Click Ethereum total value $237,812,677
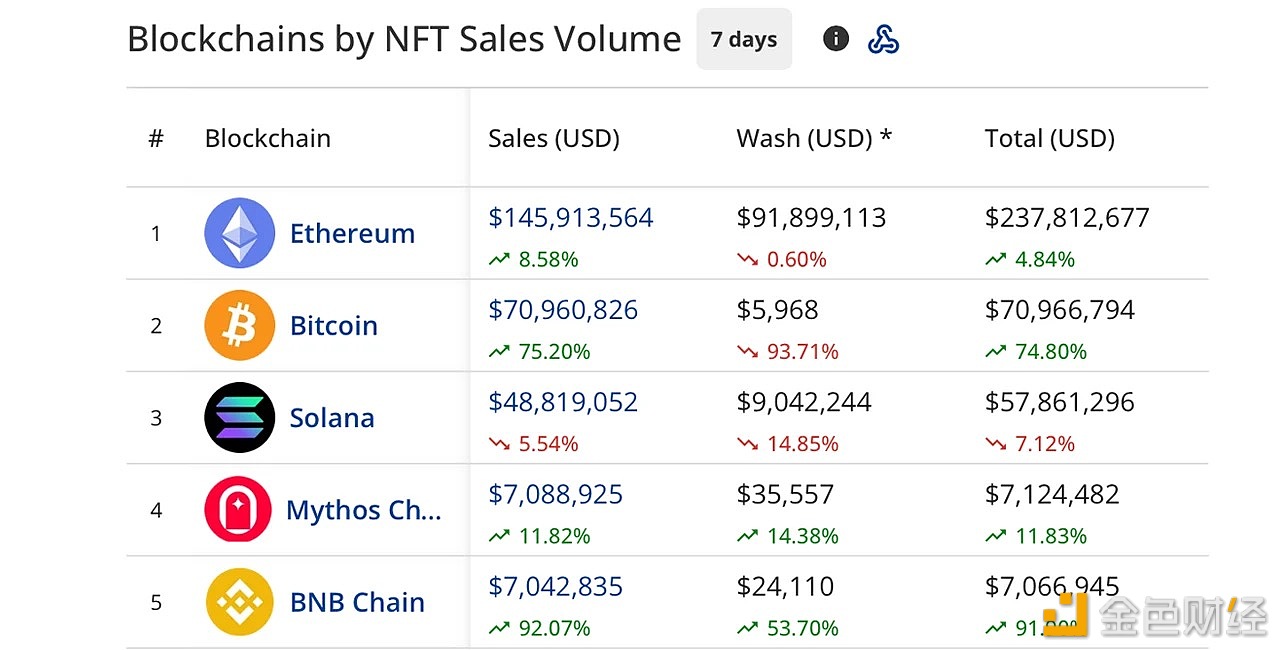 [1067, 218]
